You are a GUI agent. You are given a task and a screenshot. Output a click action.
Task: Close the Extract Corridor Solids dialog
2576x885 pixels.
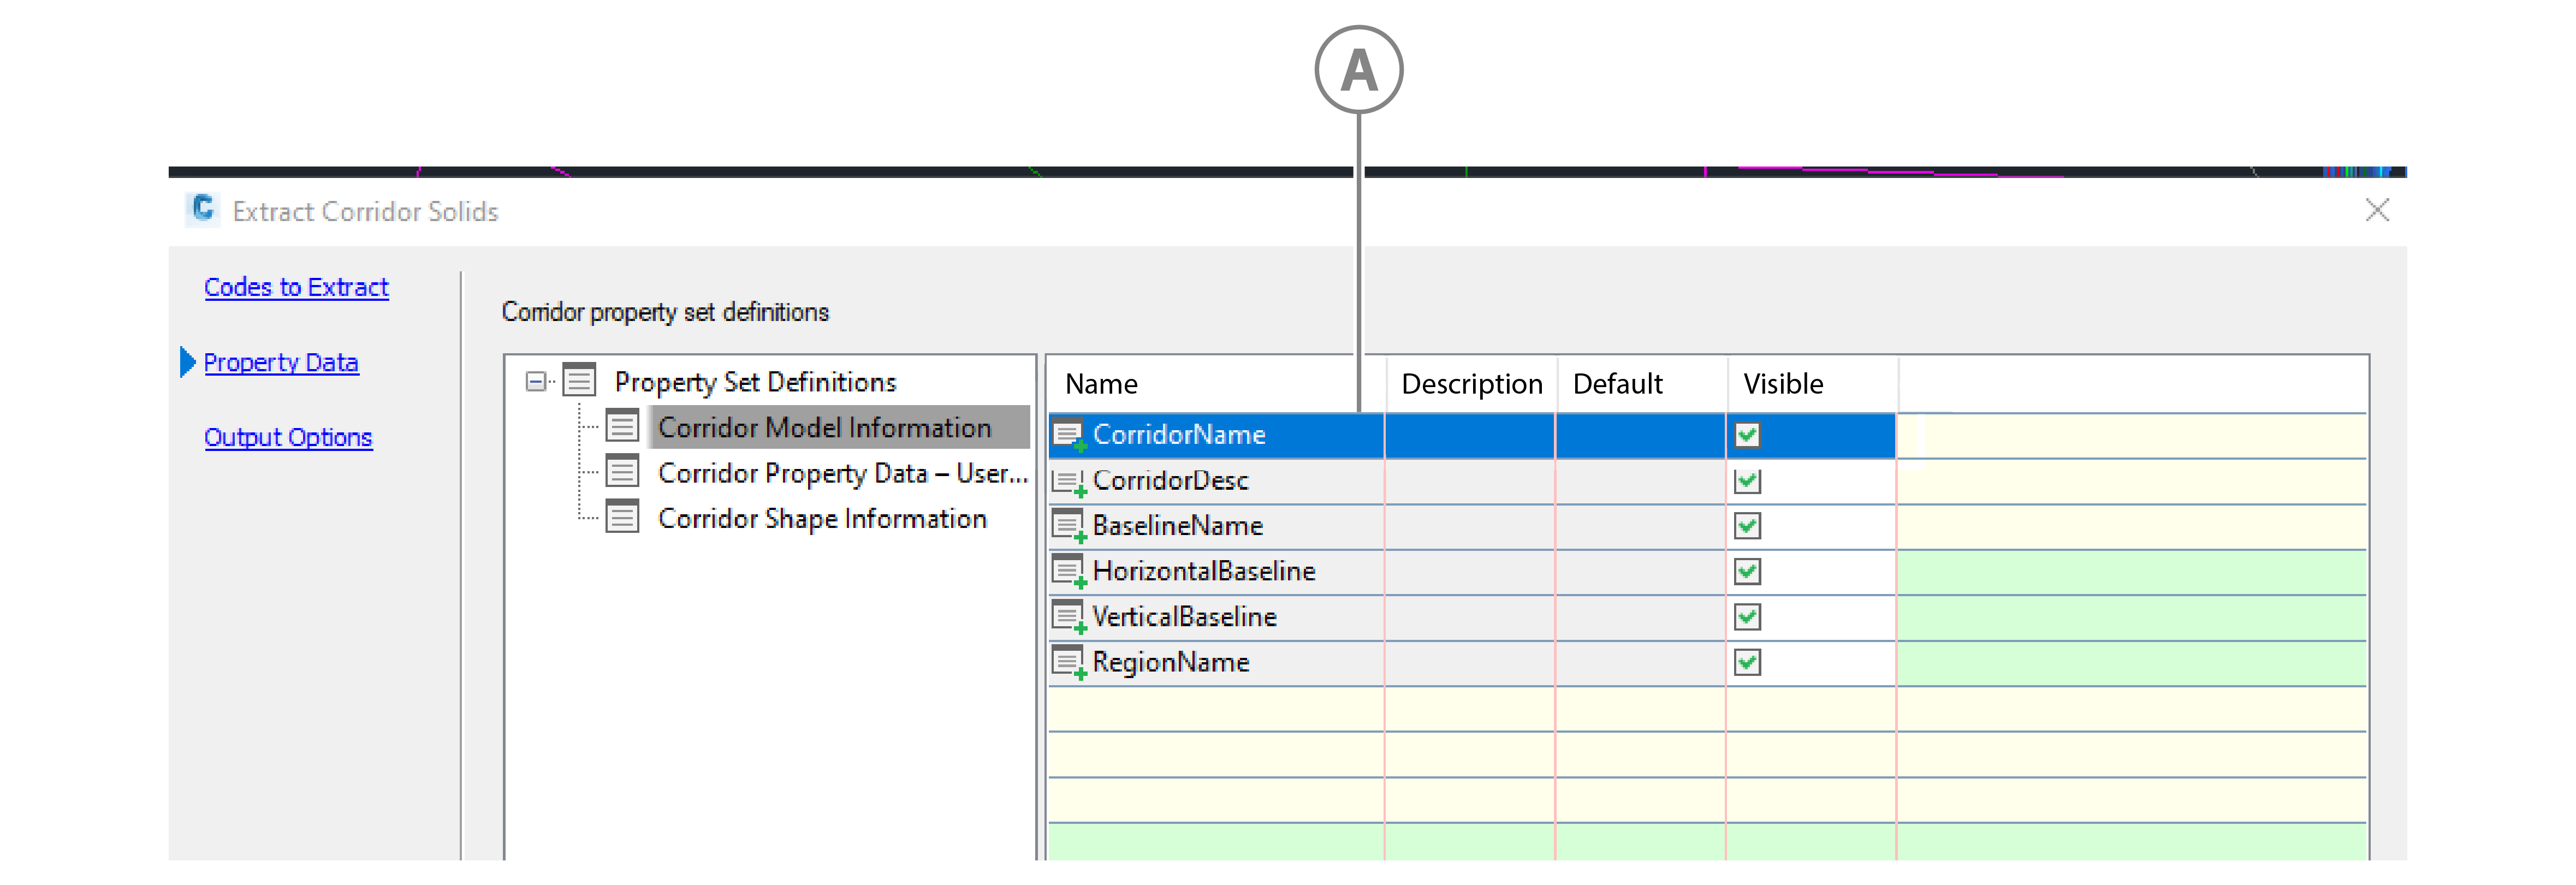pyautogui.click(x=2377, y=210)
